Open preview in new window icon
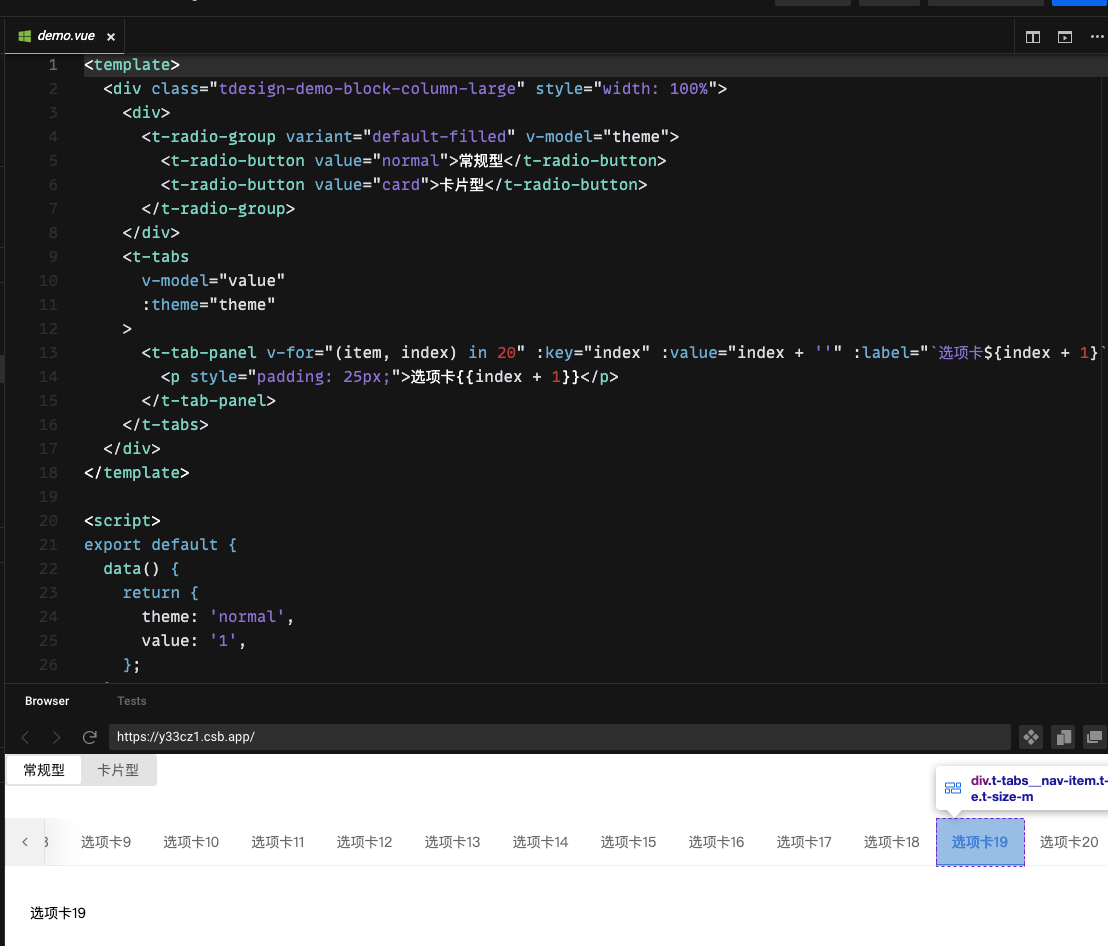This screenshot has width=1108, height=946. tap(1094, 737)
